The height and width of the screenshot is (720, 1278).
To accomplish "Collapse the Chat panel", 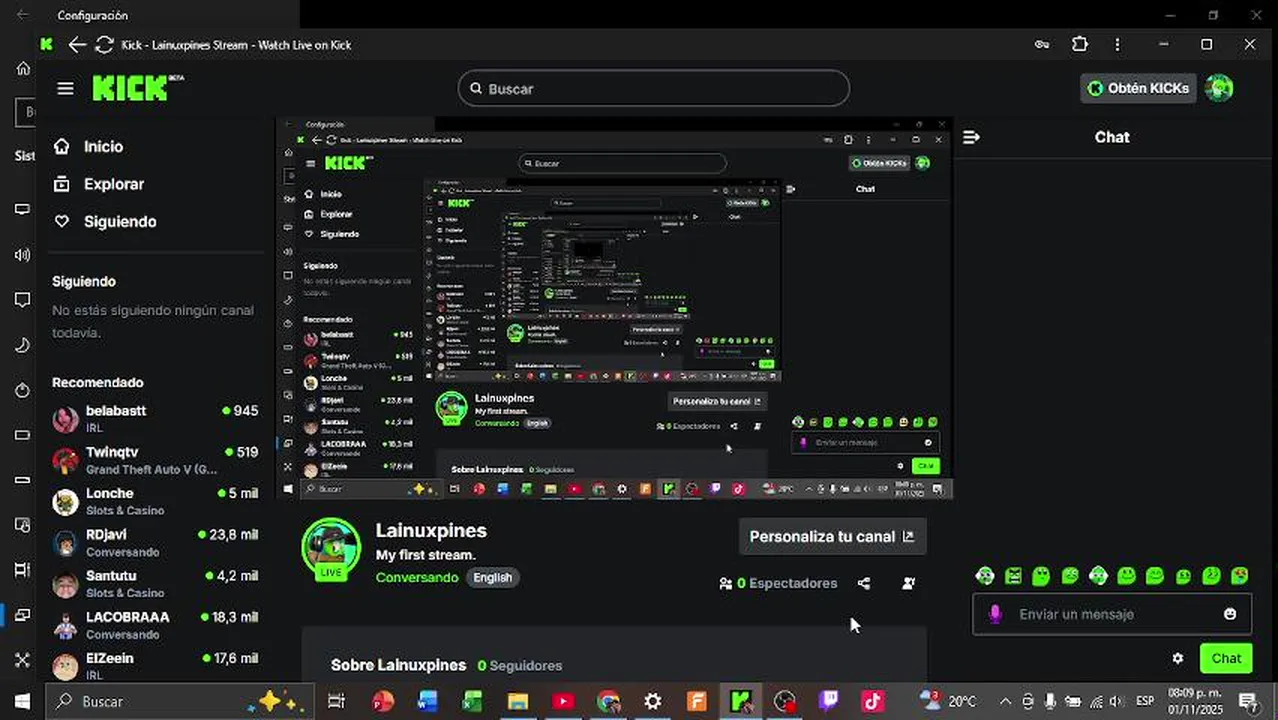I will [971, 137].
